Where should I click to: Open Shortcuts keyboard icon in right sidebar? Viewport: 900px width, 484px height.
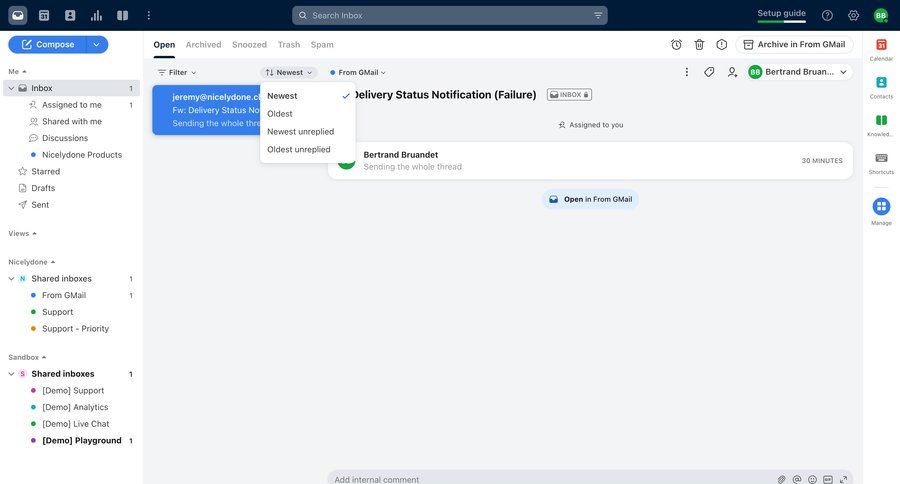tap(881, 163)
